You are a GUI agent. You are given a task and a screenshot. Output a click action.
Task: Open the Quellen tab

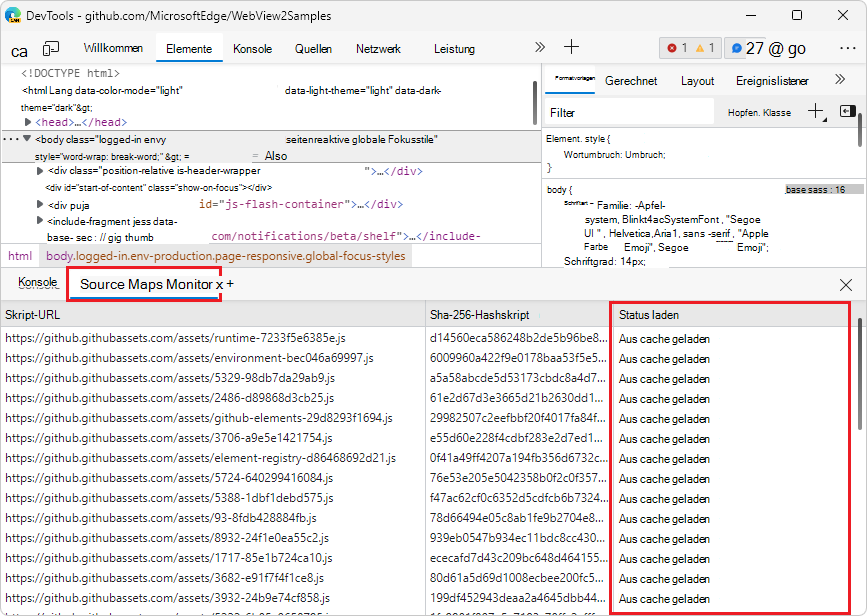314,49
